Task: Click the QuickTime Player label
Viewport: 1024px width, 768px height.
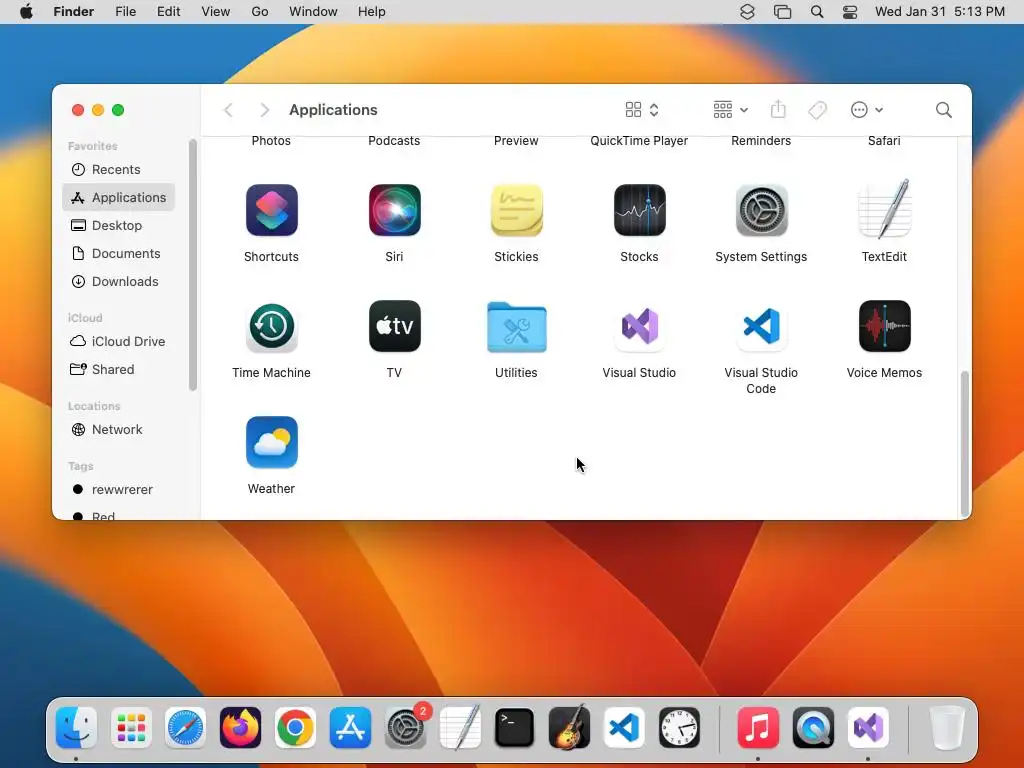Action: tap(639, 140)
